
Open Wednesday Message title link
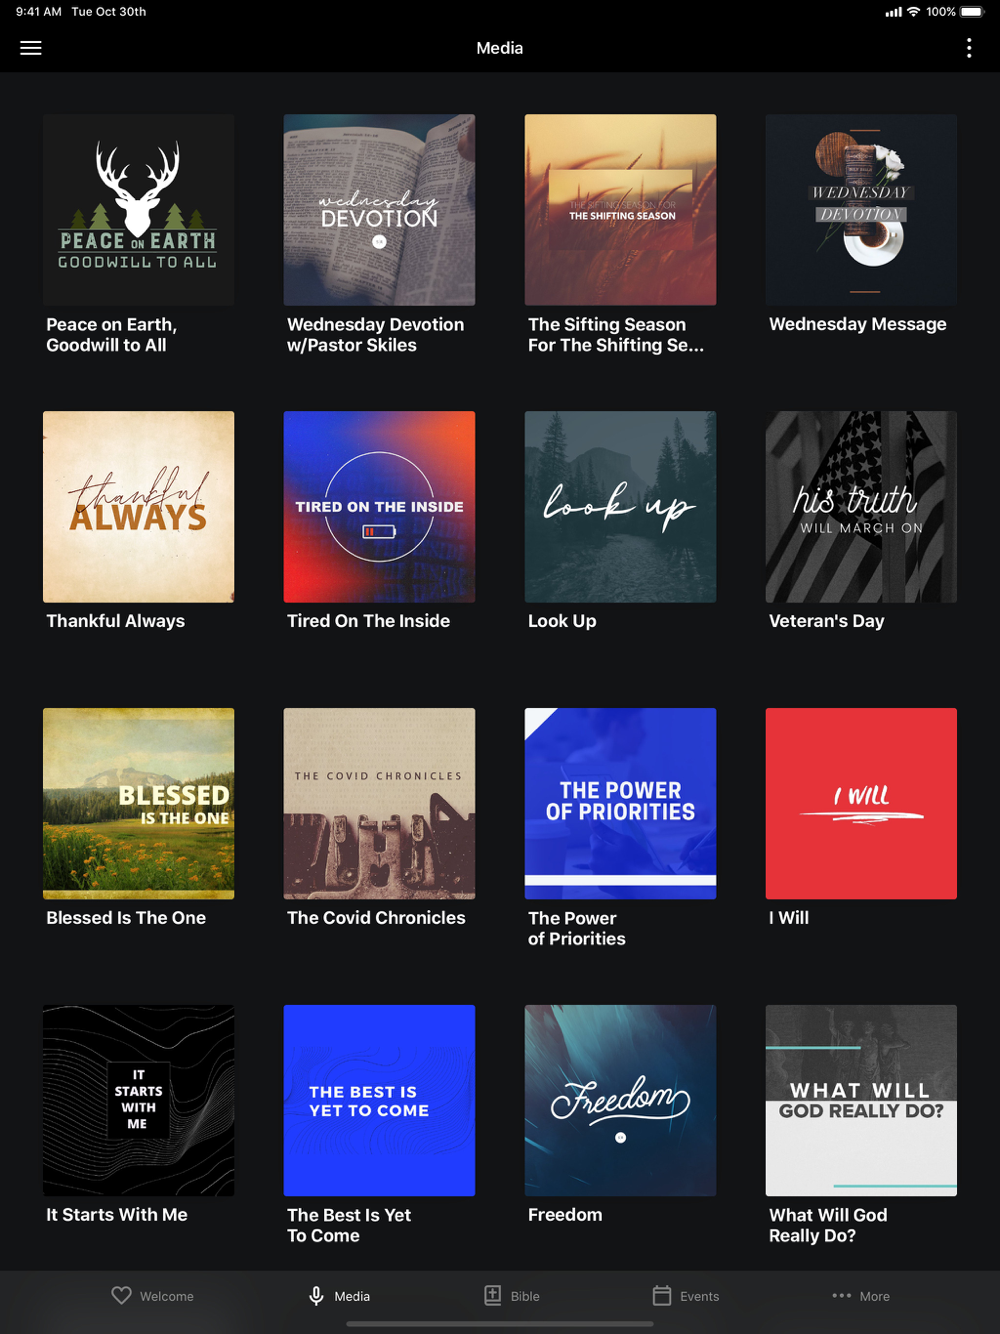(857, 324)
